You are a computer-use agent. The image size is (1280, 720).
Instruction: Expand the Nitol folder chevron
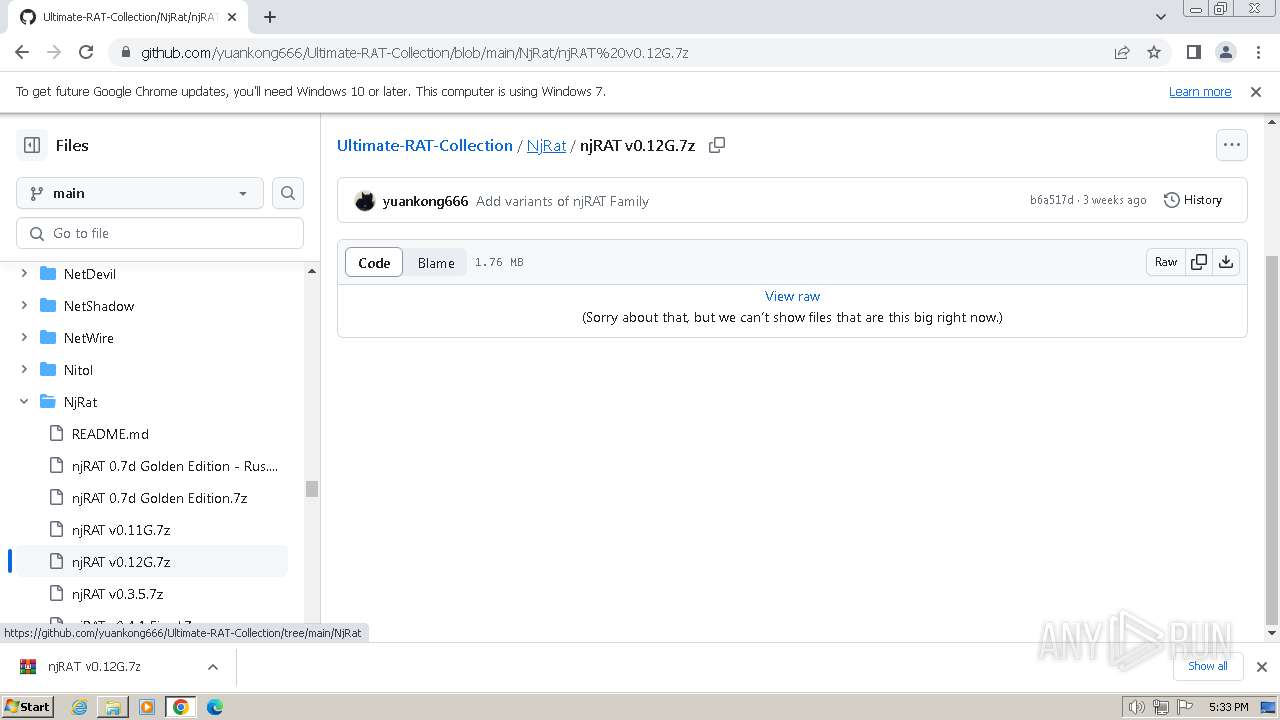[24, 370]
